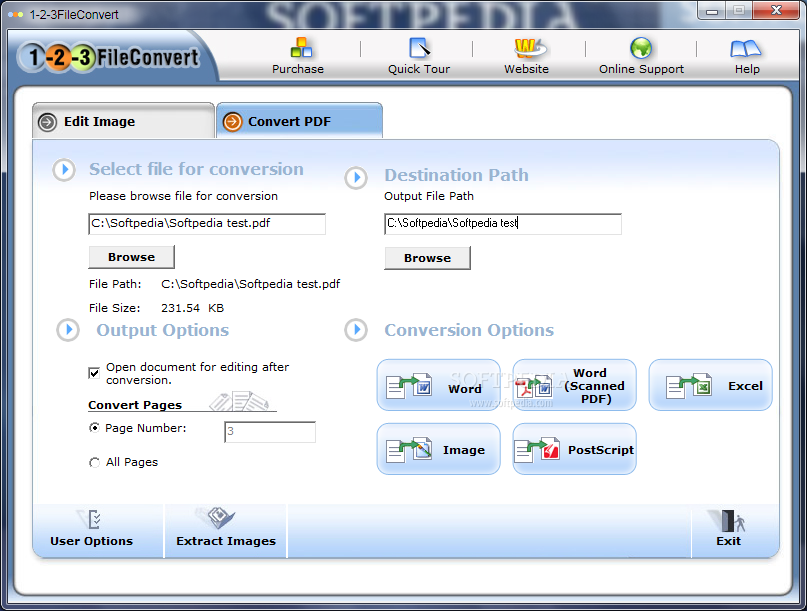The image size is (807, 611).
Task: Click the Exit door icon
Action: (x=728, y=520)
